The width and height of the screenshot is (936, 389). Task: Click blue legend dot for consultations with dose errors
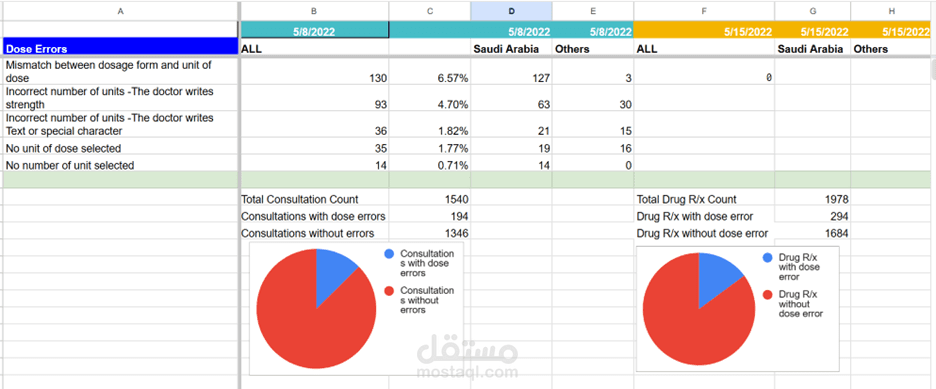point(389,254)
